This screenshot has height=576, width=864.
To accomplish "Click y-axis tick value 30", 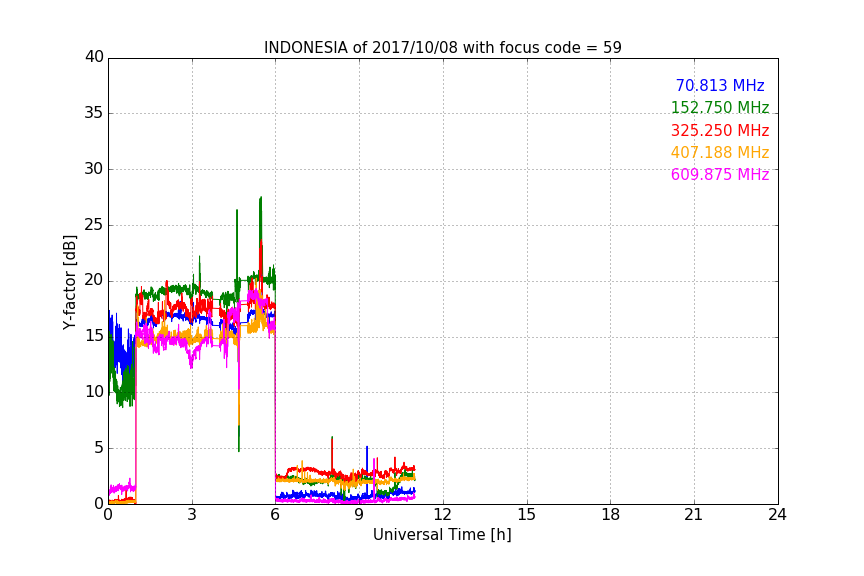I will [x=94, y=169].
